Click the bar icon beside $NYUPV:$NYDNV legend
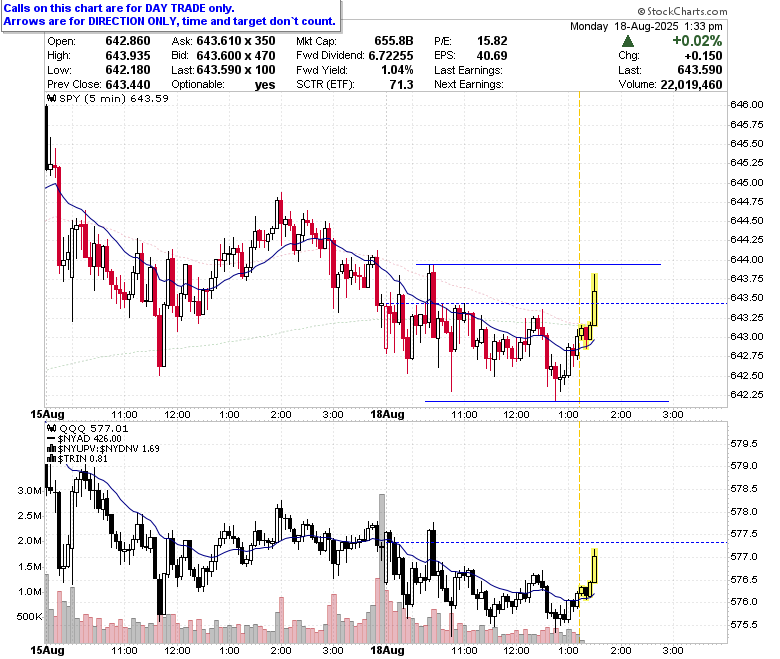This screenshot has height=659, width=780. 51,449
